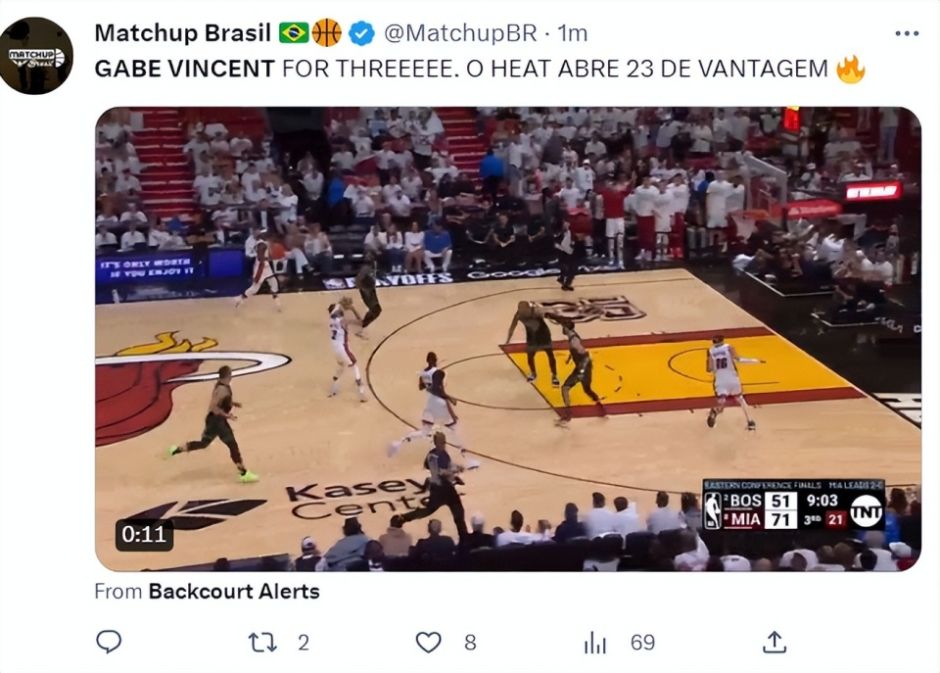Open the Backcourt Alerts source link
Viewport: 940px width, 673px height.
(234, 591)
